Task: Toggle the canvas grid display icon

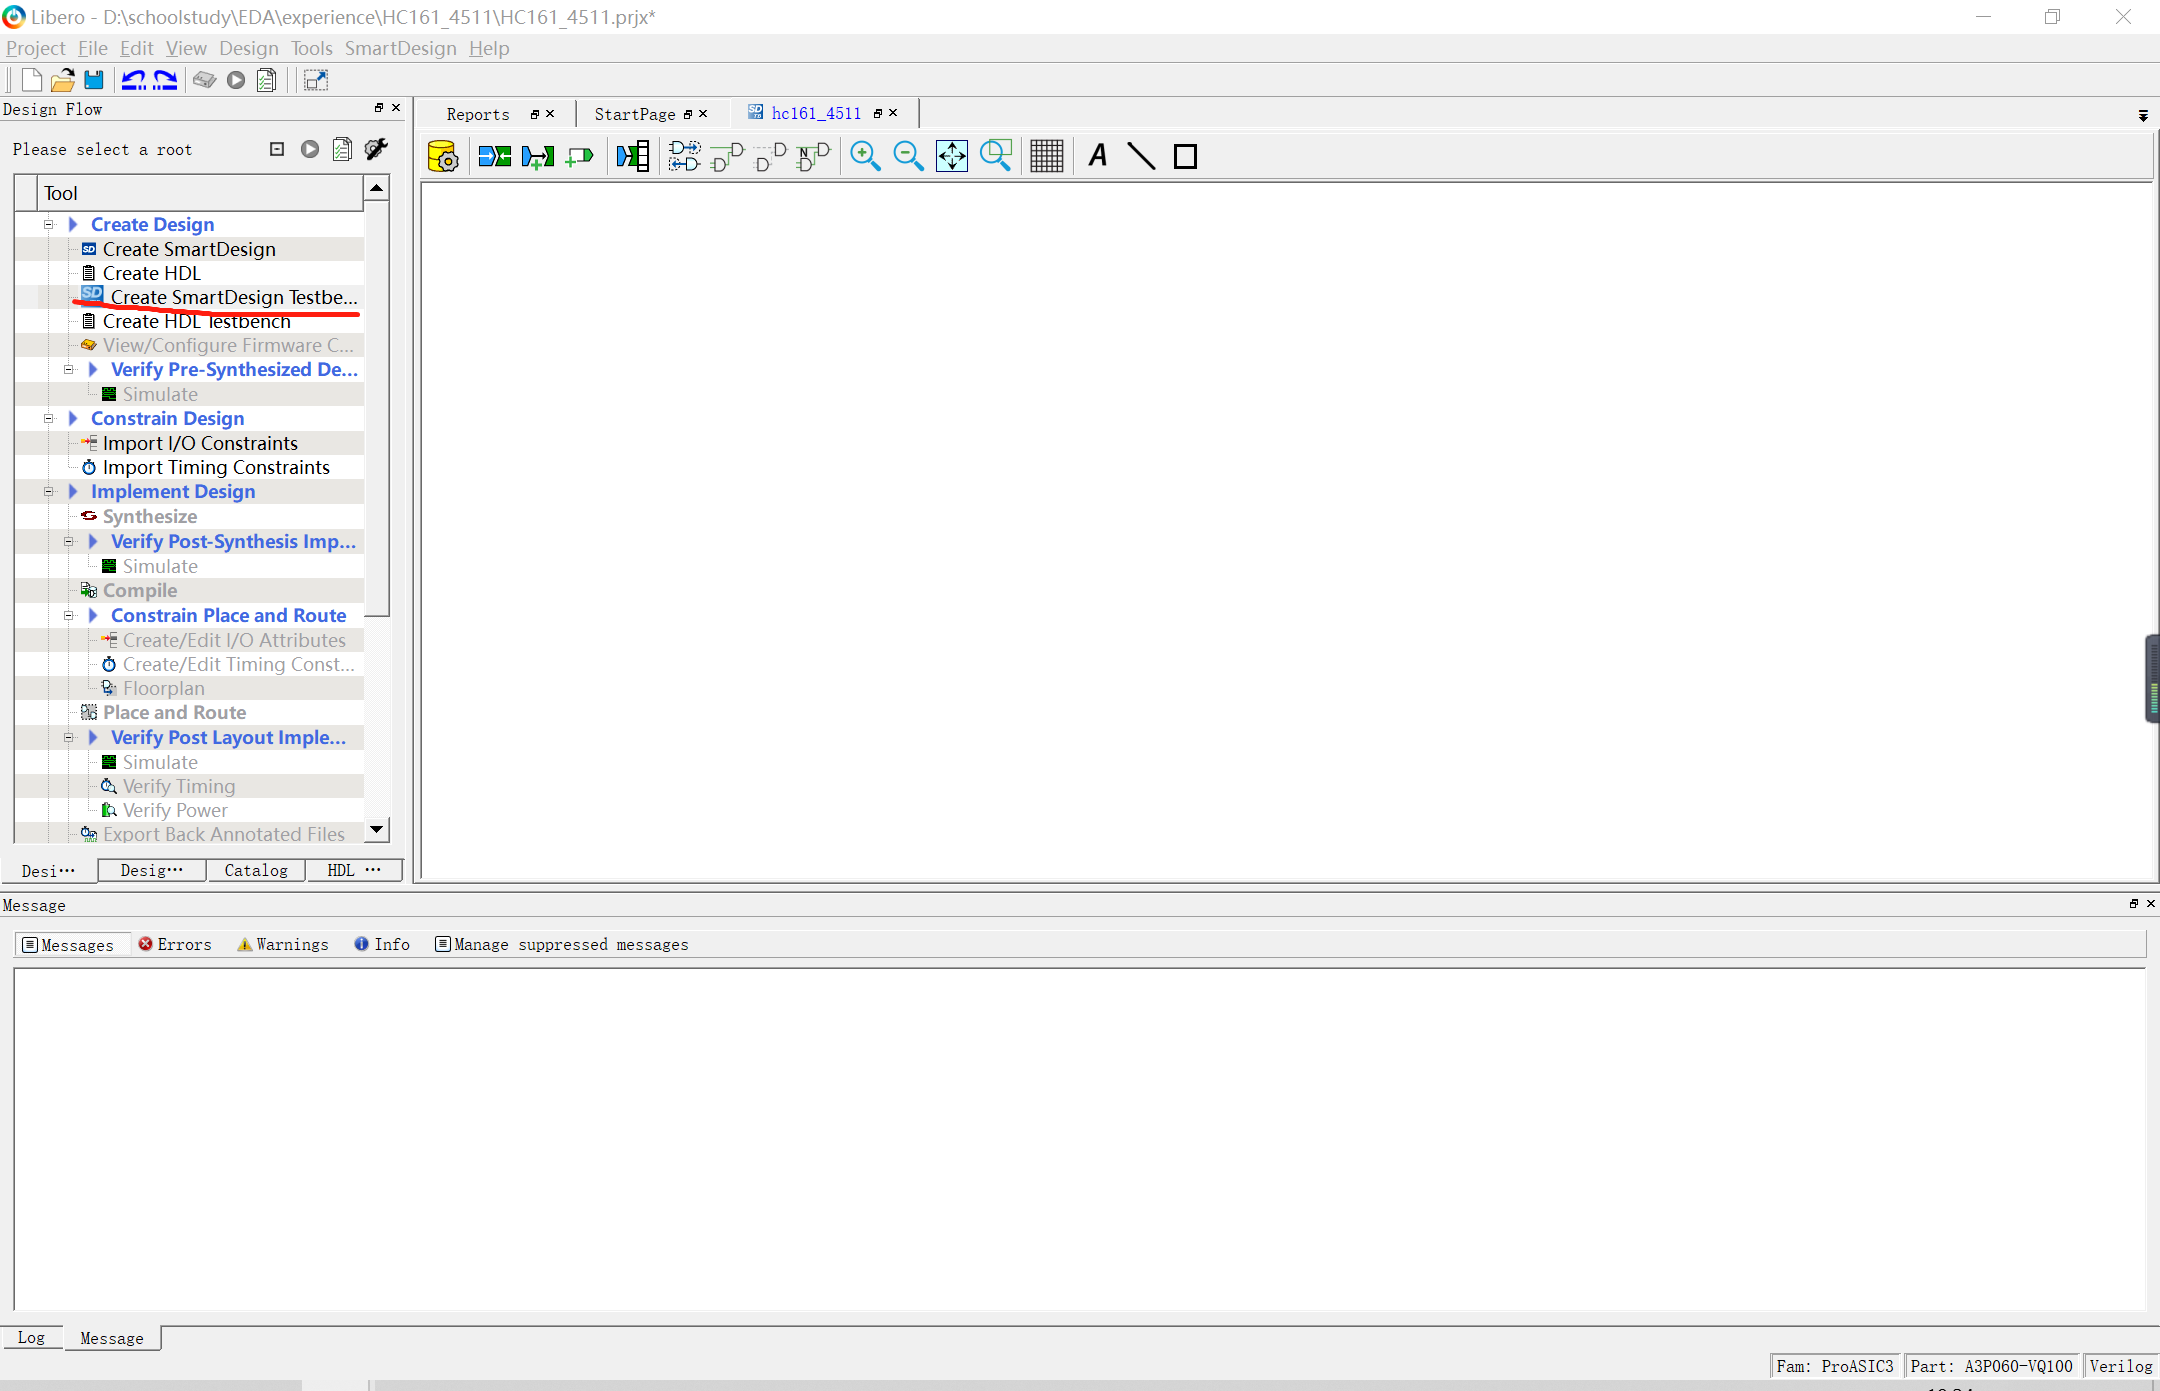Action: point(1046,156)
